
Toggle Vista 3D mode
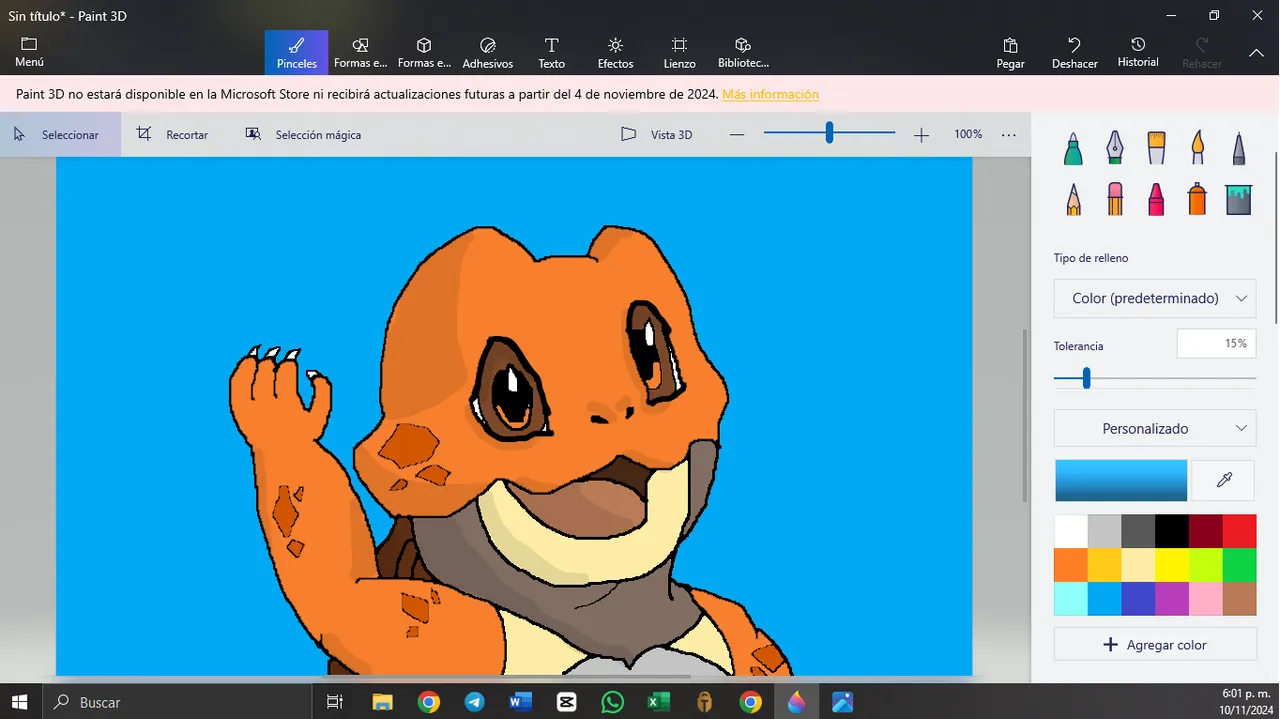(x=657, y=134)
